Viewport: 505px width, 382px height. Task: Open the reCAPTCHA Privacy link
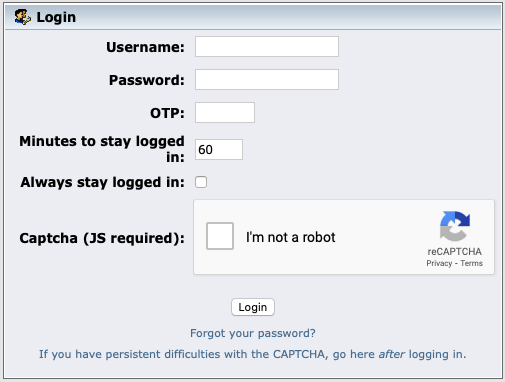click(x=439, y=263)
